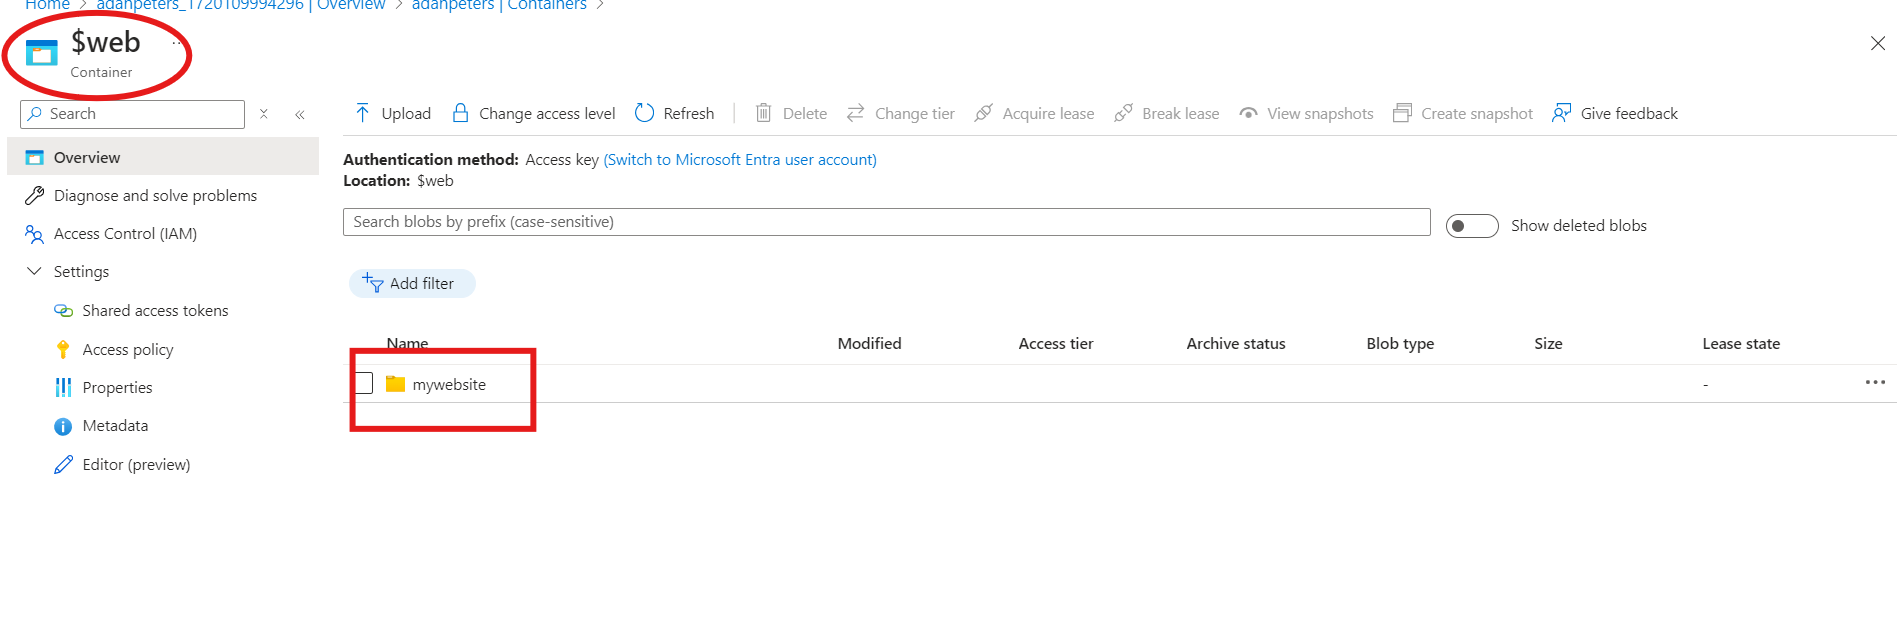
Task: Click the Properties bars icon
Action: coord(63,387)
